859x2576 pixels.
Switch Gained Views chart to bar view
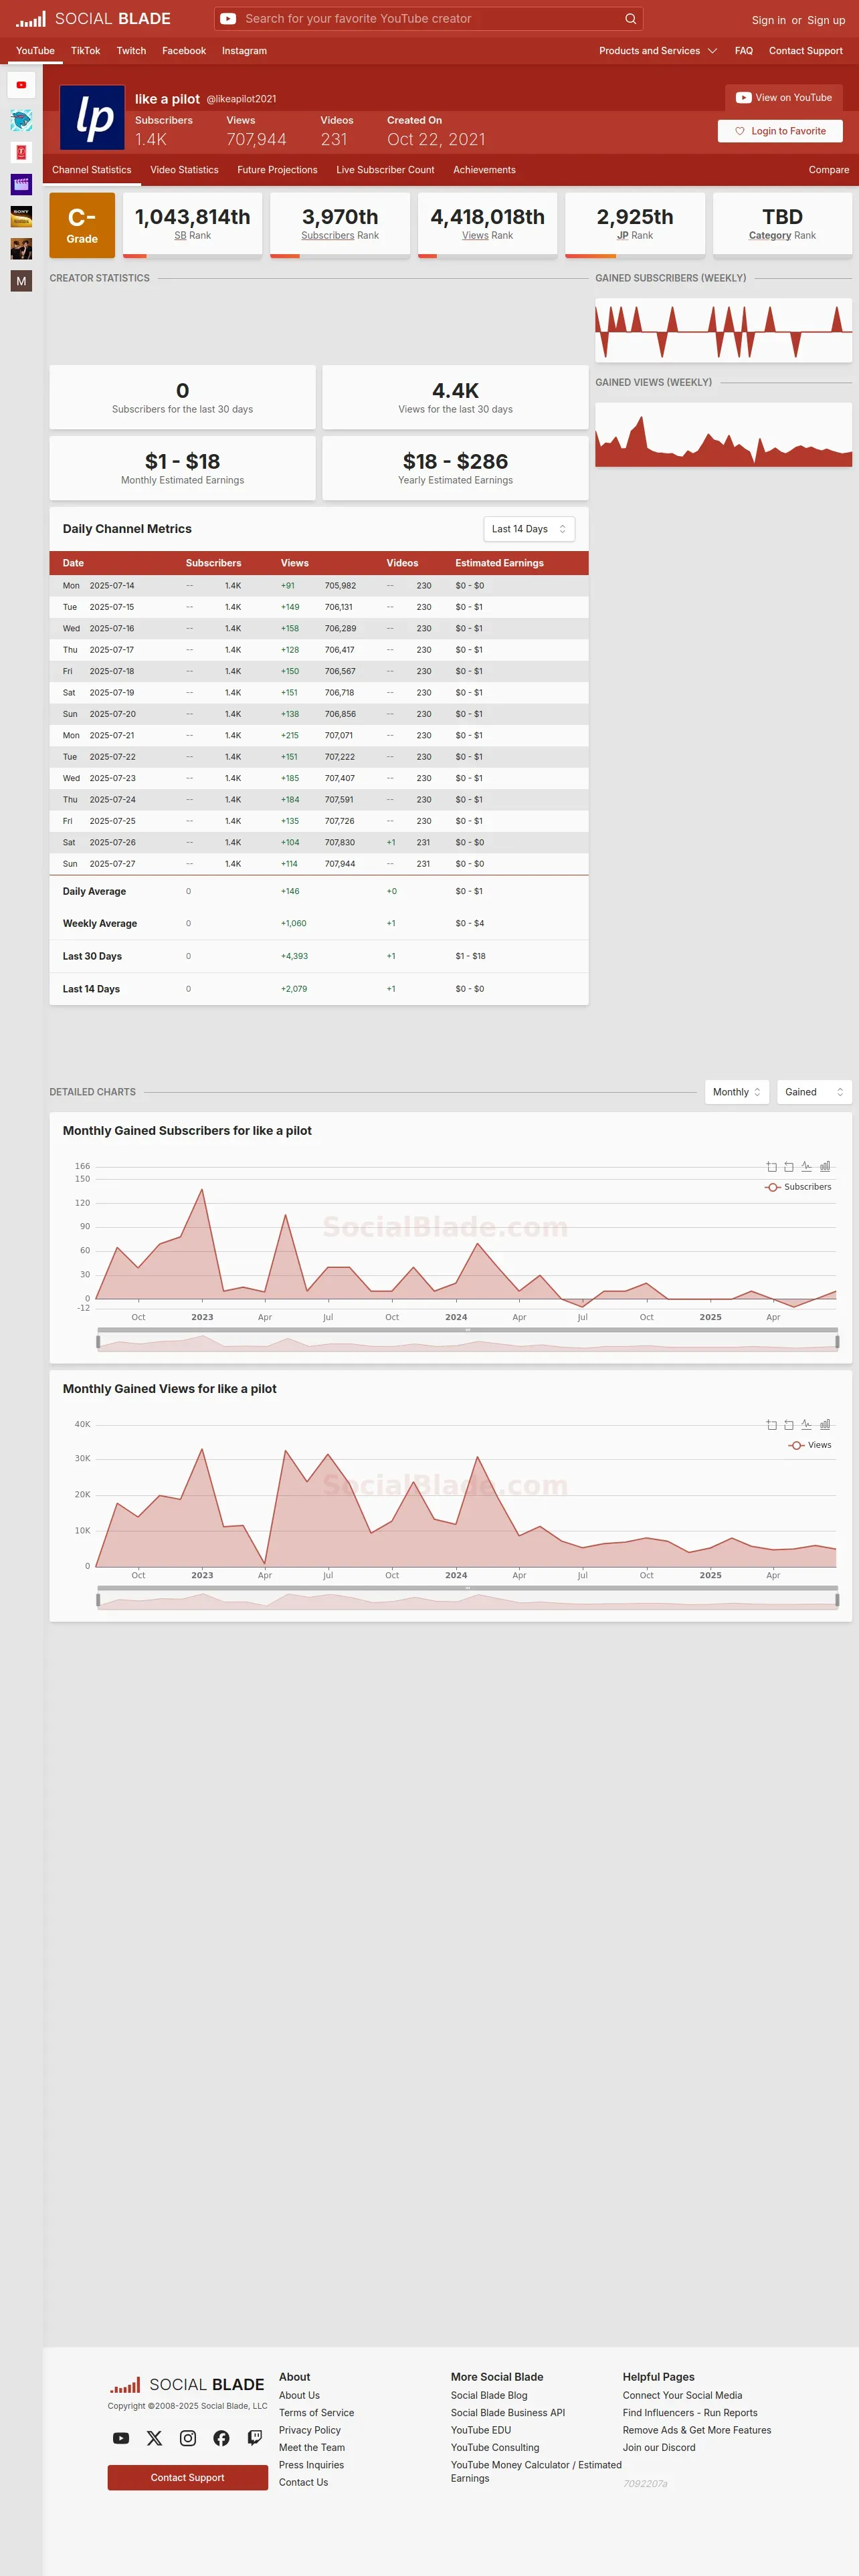point(825,1425)
